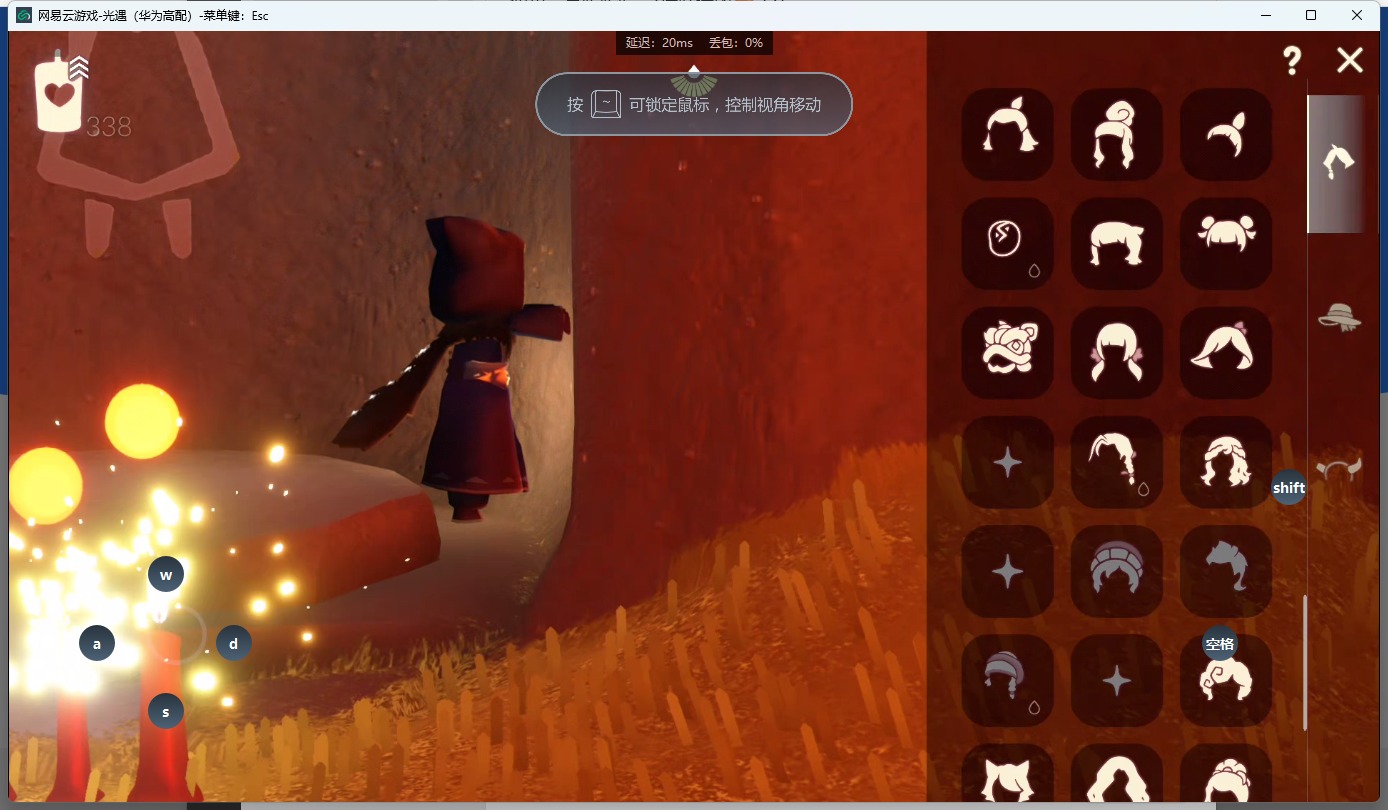Open the question mark help button
This screenshot has width=1388, height=810.
pos(1292,61)
